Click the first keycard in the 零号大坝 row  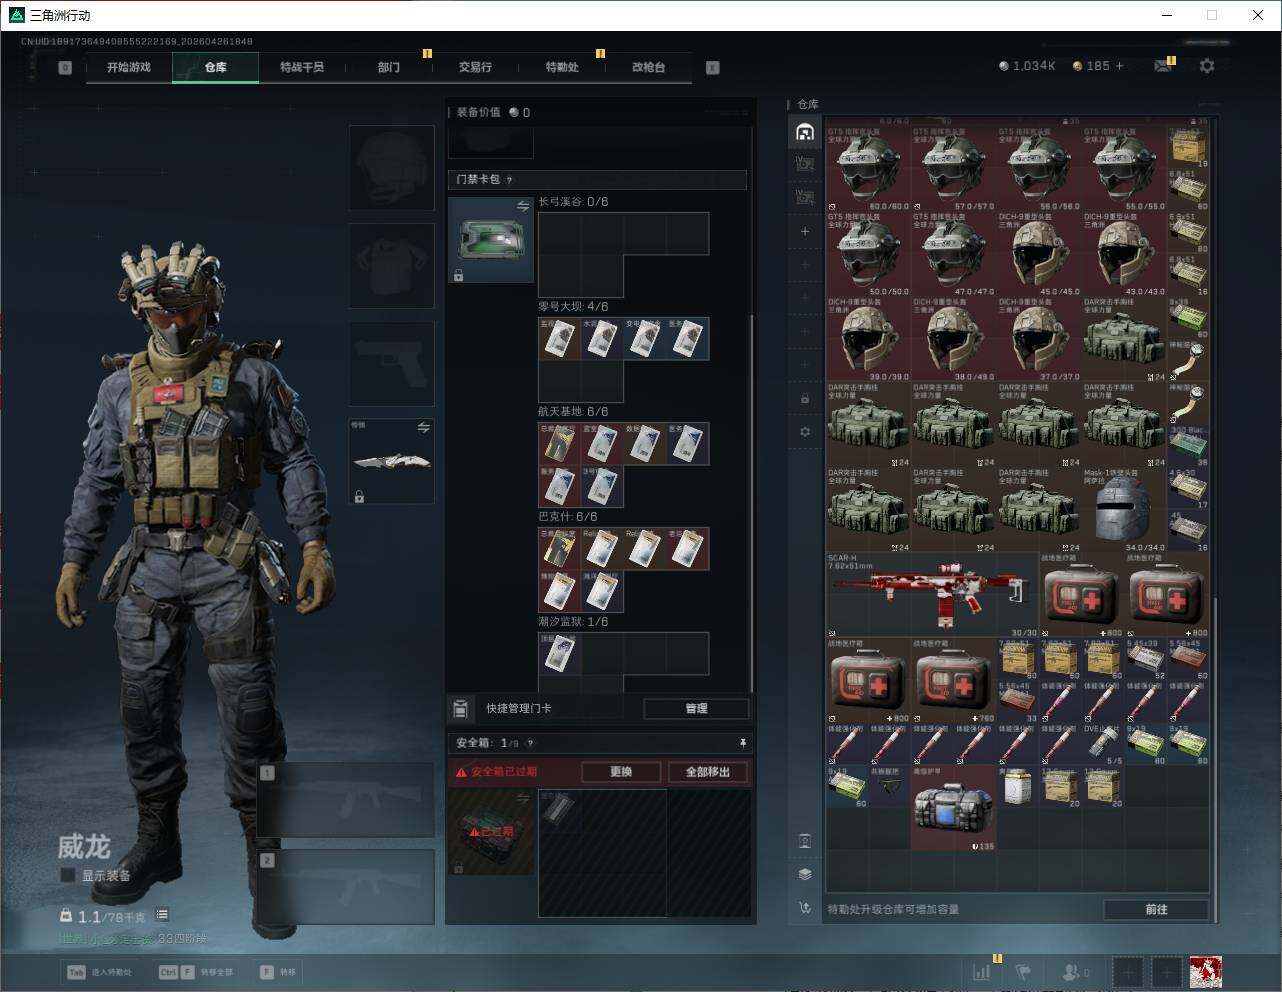click(559, 339)
